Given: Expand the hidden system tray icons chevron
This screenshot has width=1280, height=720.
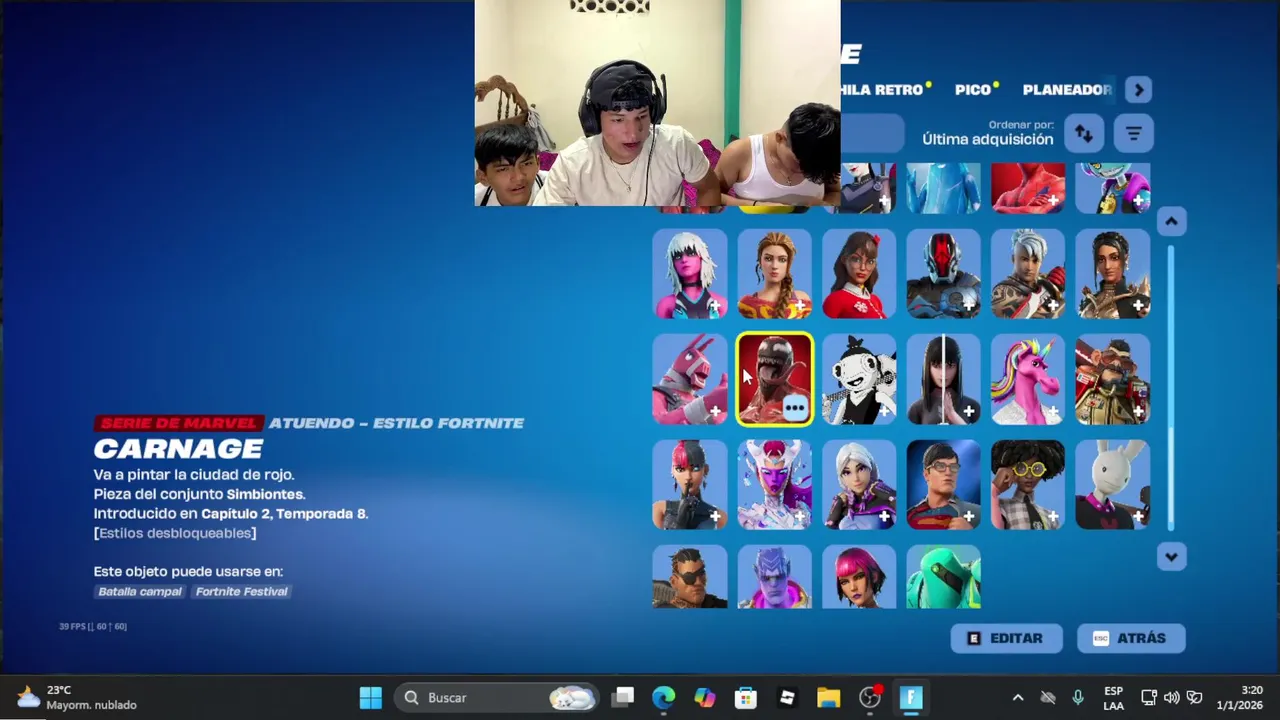Looking at the screenshot, I should coord(1018,698).
